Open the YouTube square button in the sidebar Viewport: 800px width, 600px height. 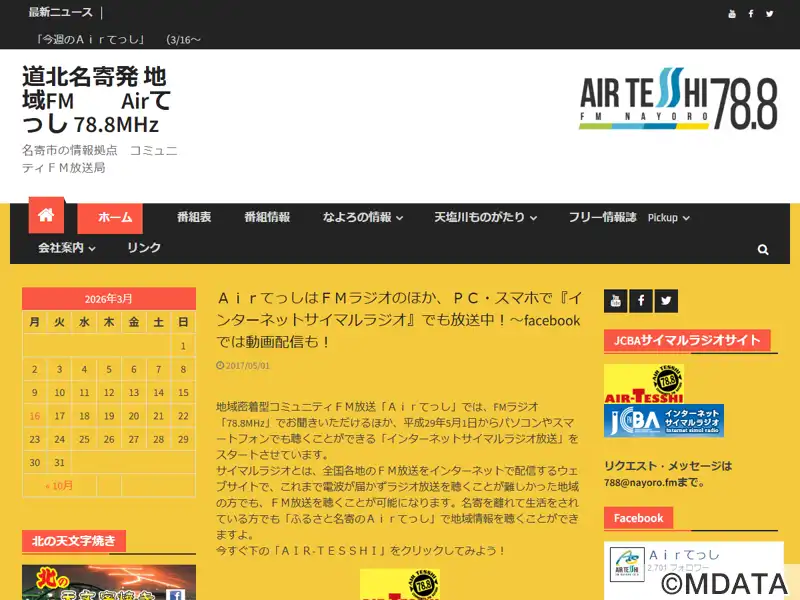pyautogui.click(x=615, y=301)
